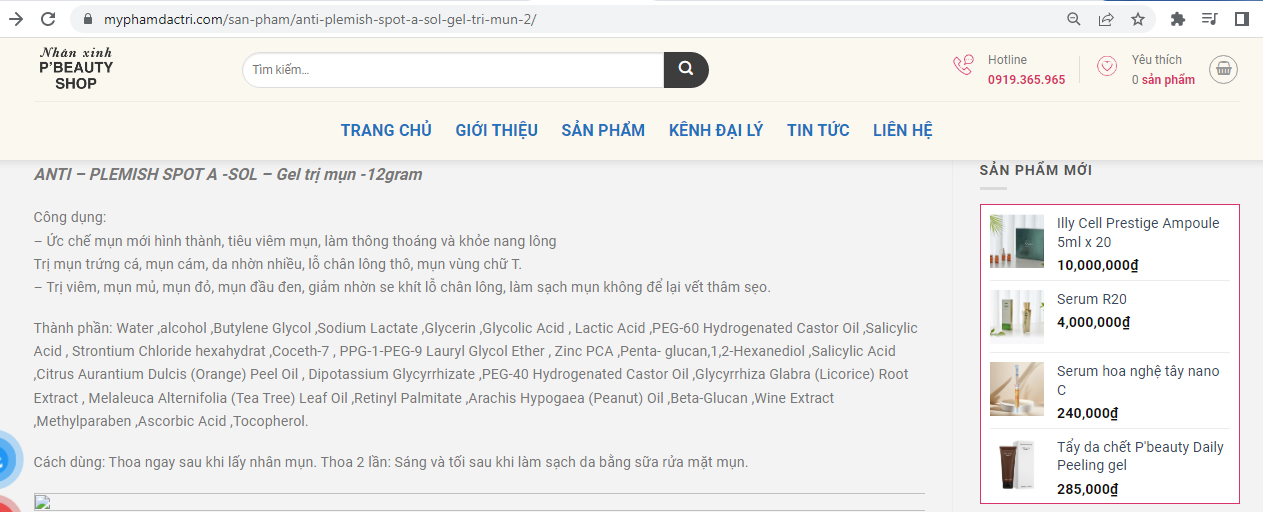Toggle the browser side panel
The height and width of the screenshot is (512, 1263).
[x=1241, y=19]
